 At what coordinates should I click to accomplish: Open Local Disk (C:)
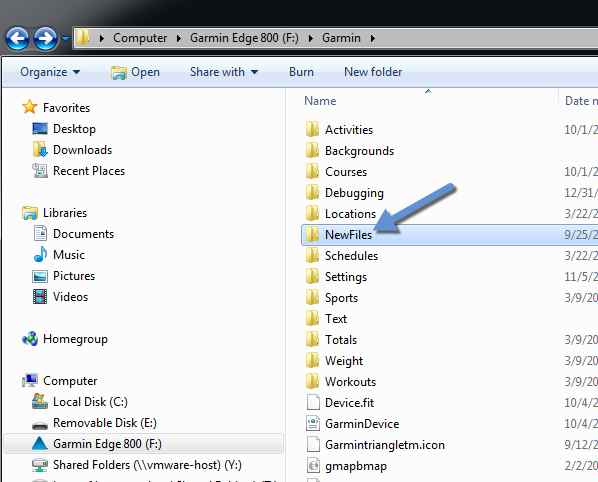90,402
